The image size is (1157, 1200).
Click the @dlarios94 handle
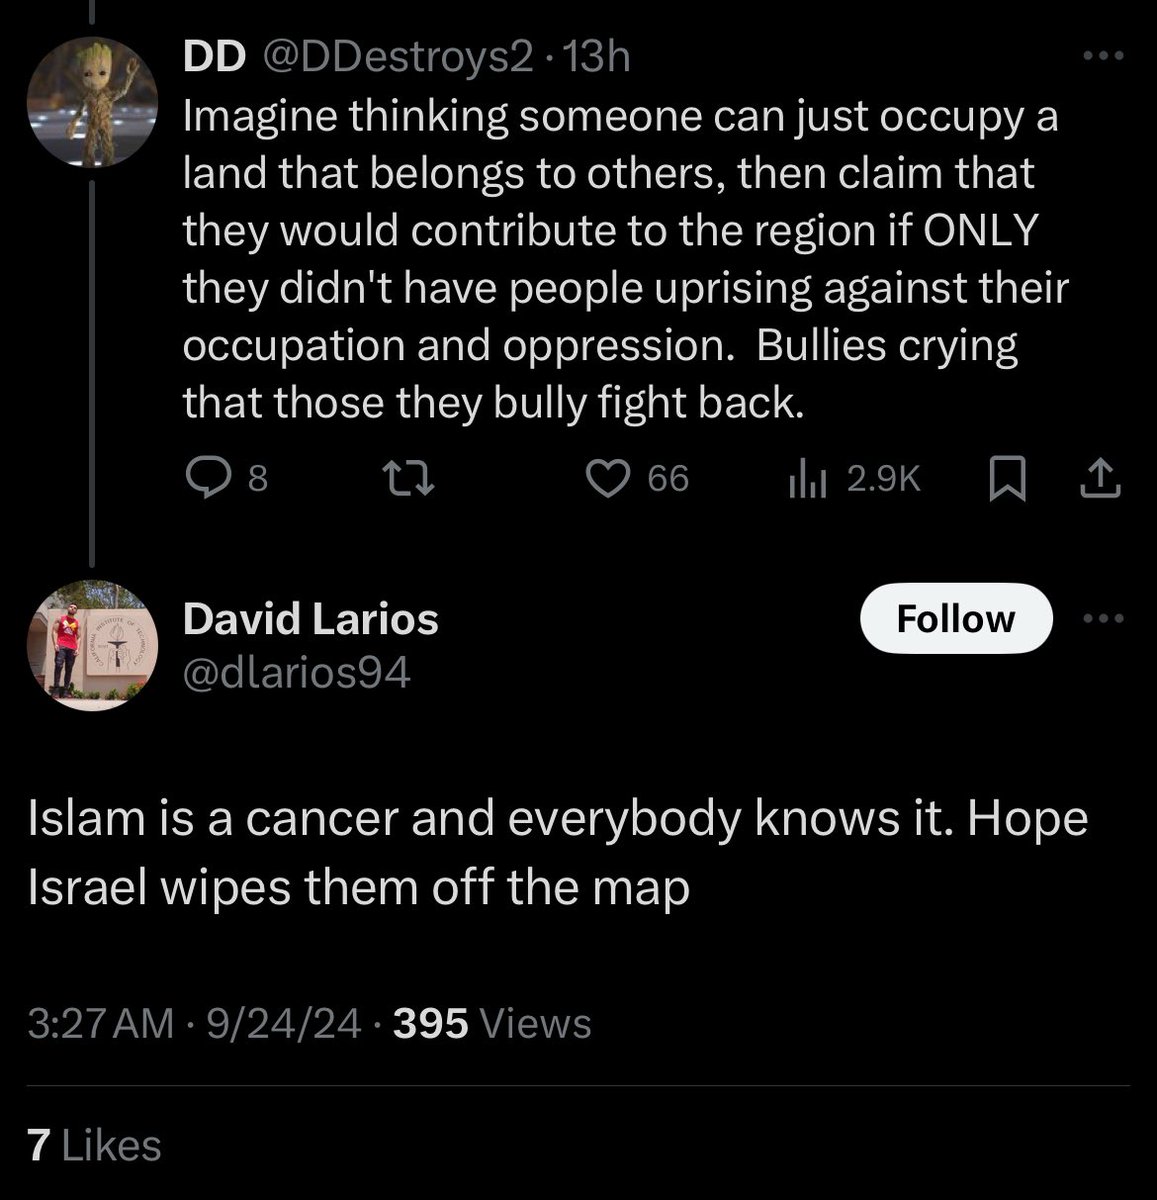[x=296, y=673]
